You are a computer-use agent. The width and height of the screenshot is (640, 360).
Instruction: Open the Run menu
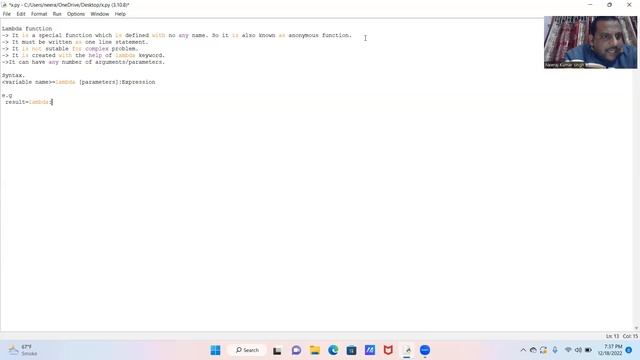(x=57, y=14)
